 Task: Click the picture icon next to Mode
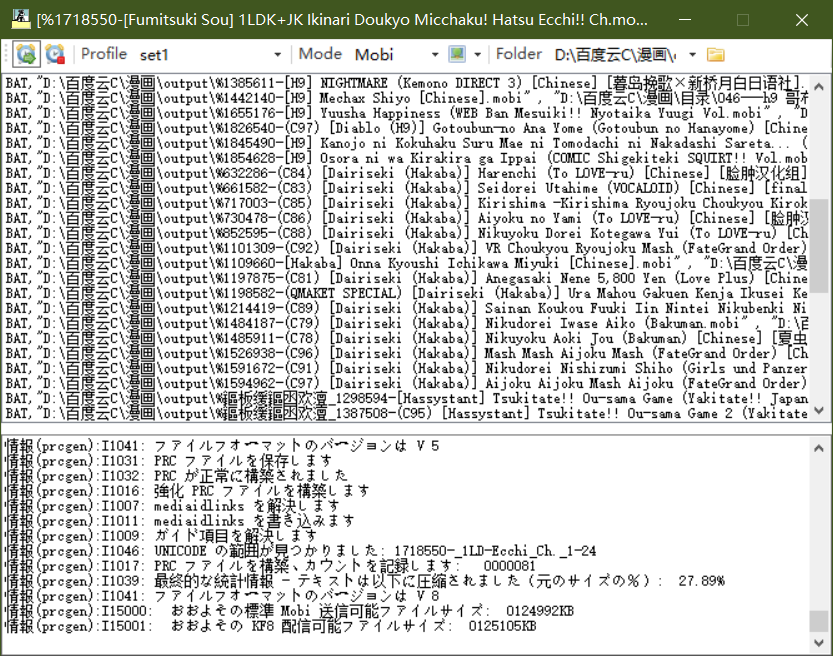(x=457, y=54)
